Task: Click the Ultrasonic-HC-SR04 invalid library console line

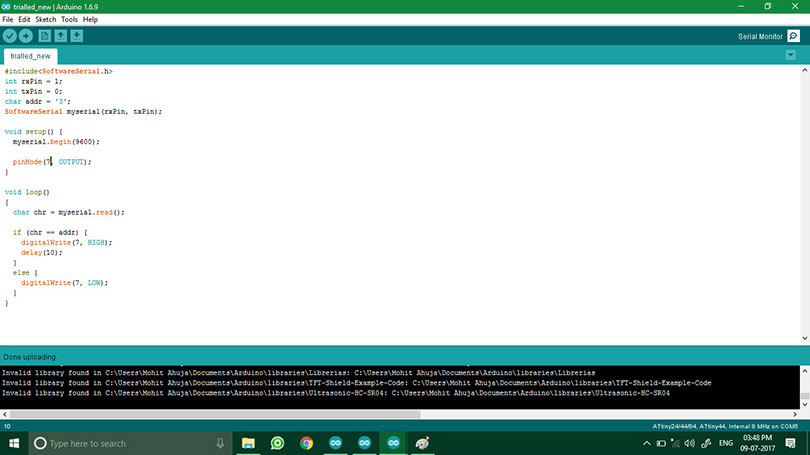Action: 336,393
